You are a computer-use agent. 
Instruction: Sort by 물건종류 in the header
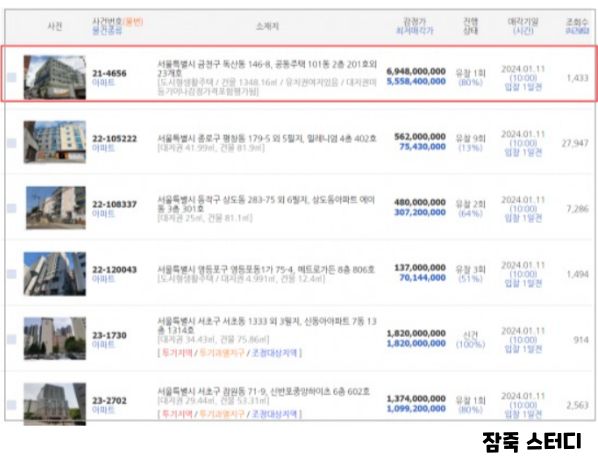point(107,31)
